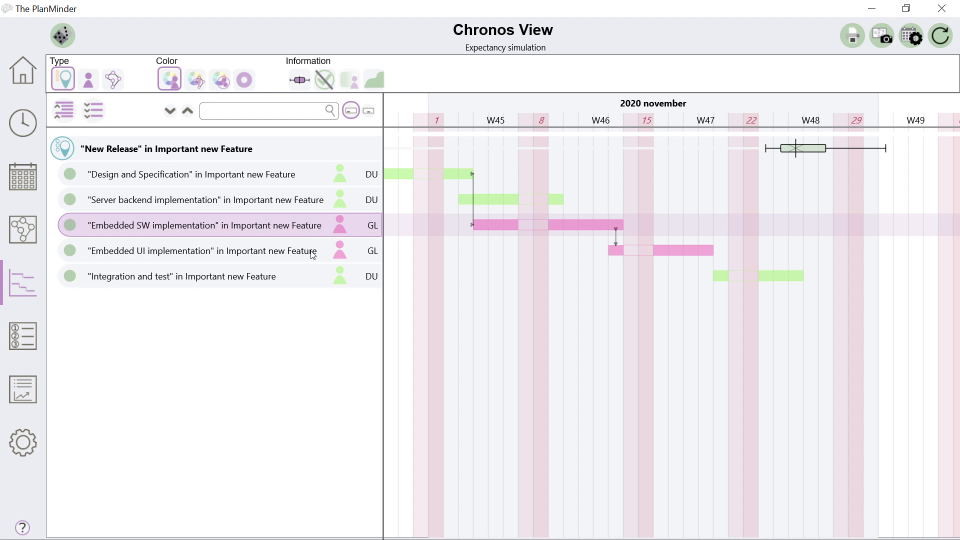Select the person Type option
Screen dimensions: 960x540
88,79
